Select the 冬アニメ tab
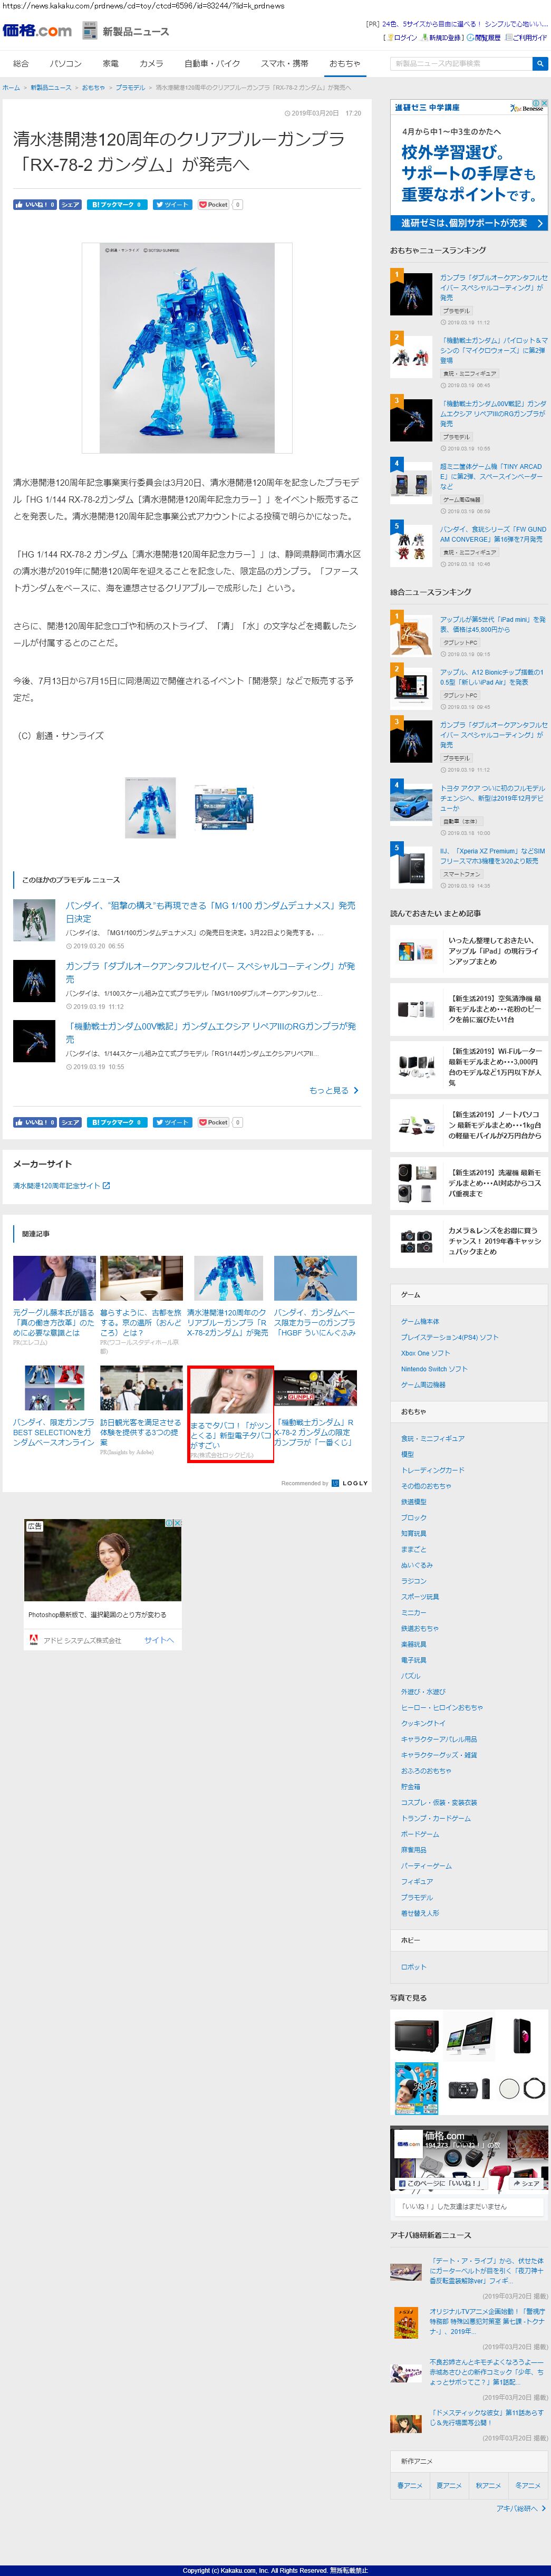 528,2485
